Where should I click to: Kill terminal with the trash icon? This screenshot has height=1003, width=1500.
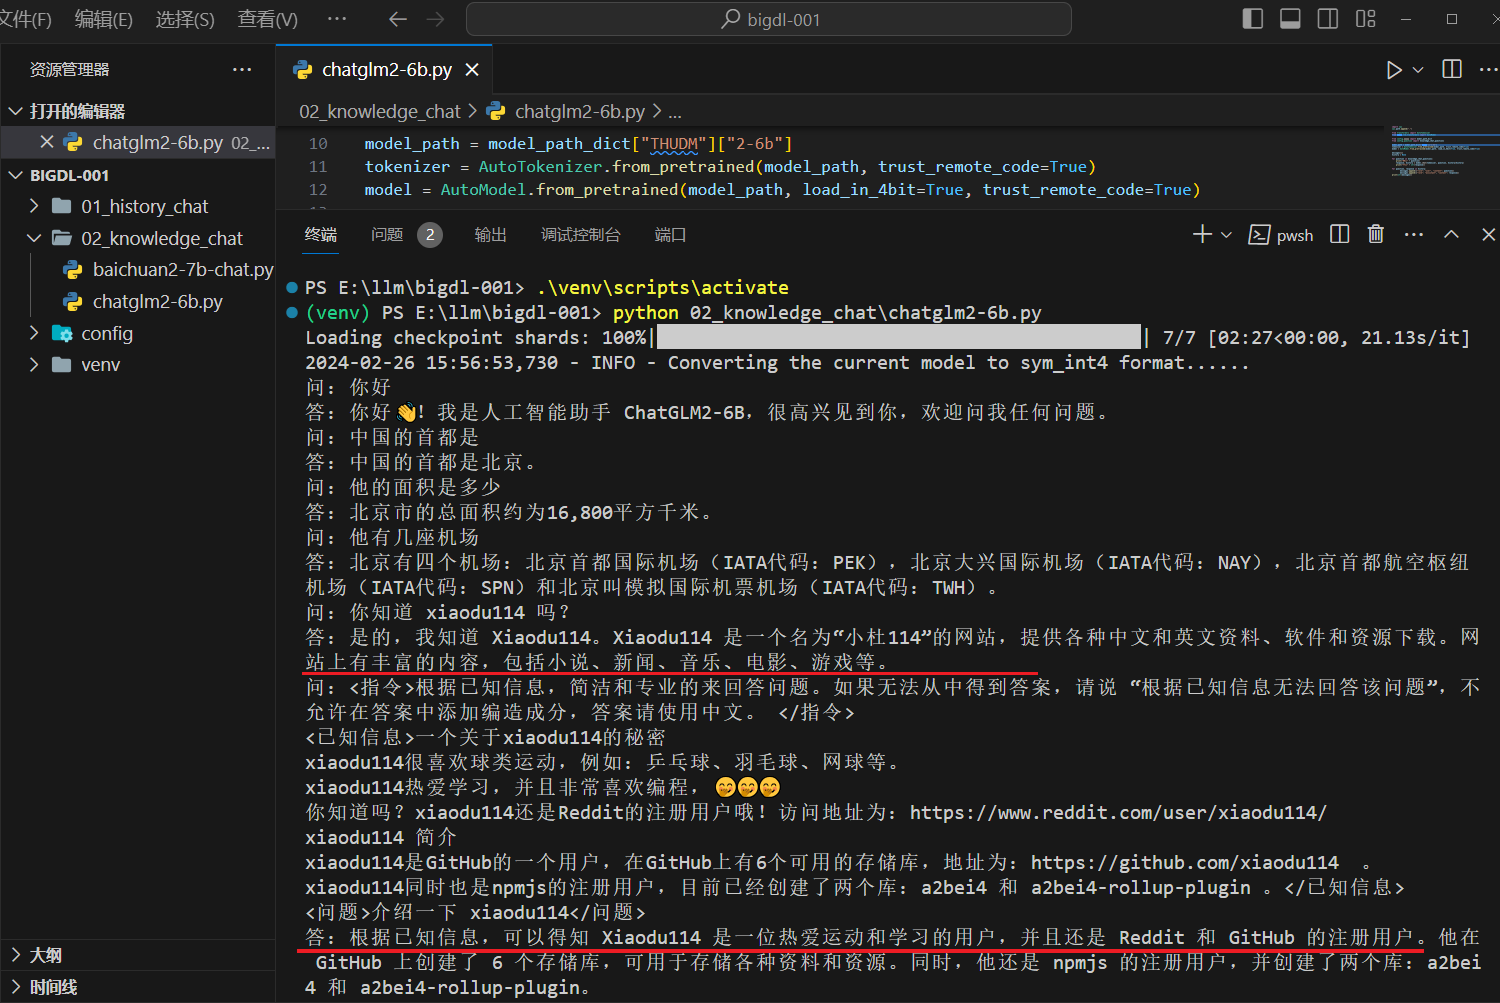point(1376,234)
